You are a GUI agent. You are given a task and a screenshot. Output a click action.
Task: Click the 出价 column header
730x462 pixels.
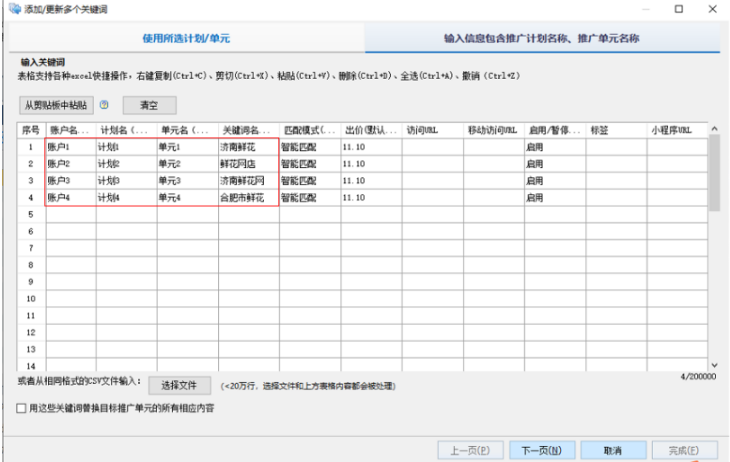pyautogui.click(x=371, y=130)
